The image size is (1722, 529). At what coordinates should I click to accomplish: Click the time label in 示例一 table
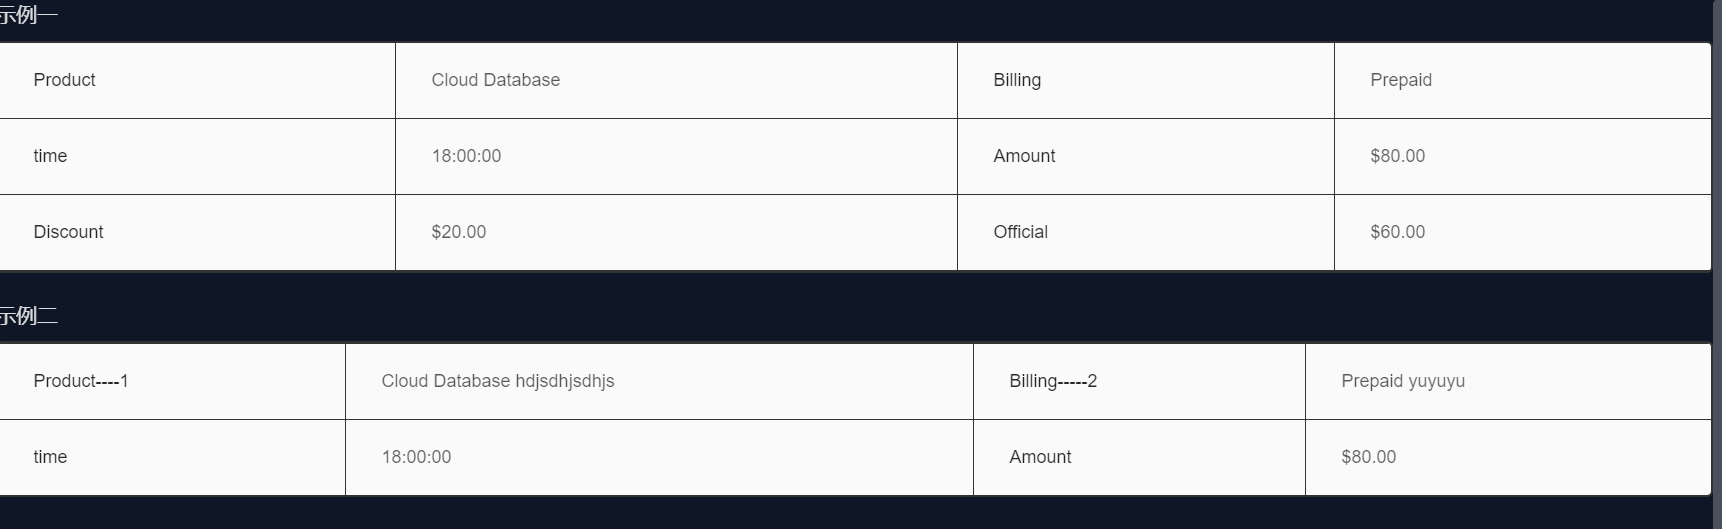tap(50, 156)
